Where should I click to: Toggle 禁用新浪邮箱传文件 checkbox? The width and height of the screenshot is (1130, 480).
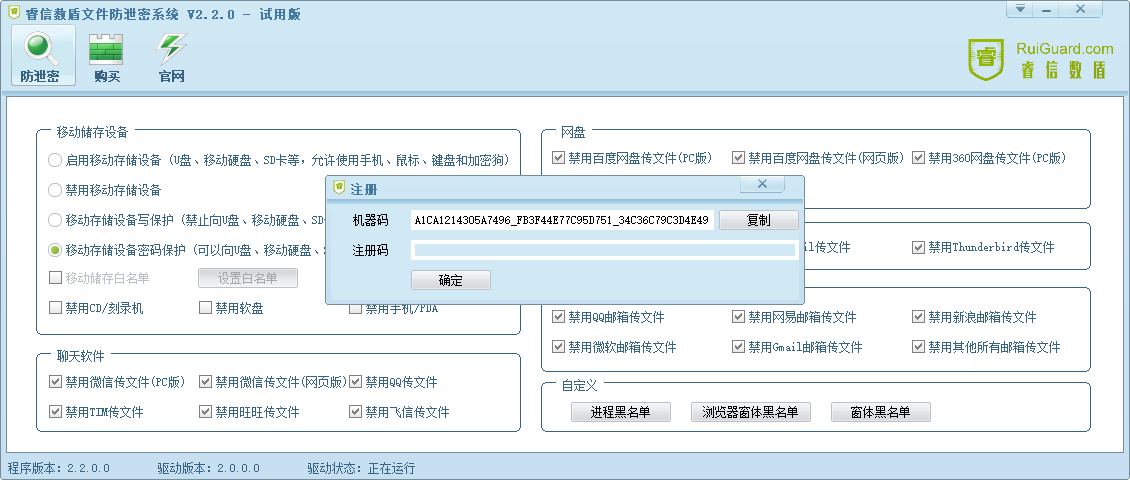point(918,316)
